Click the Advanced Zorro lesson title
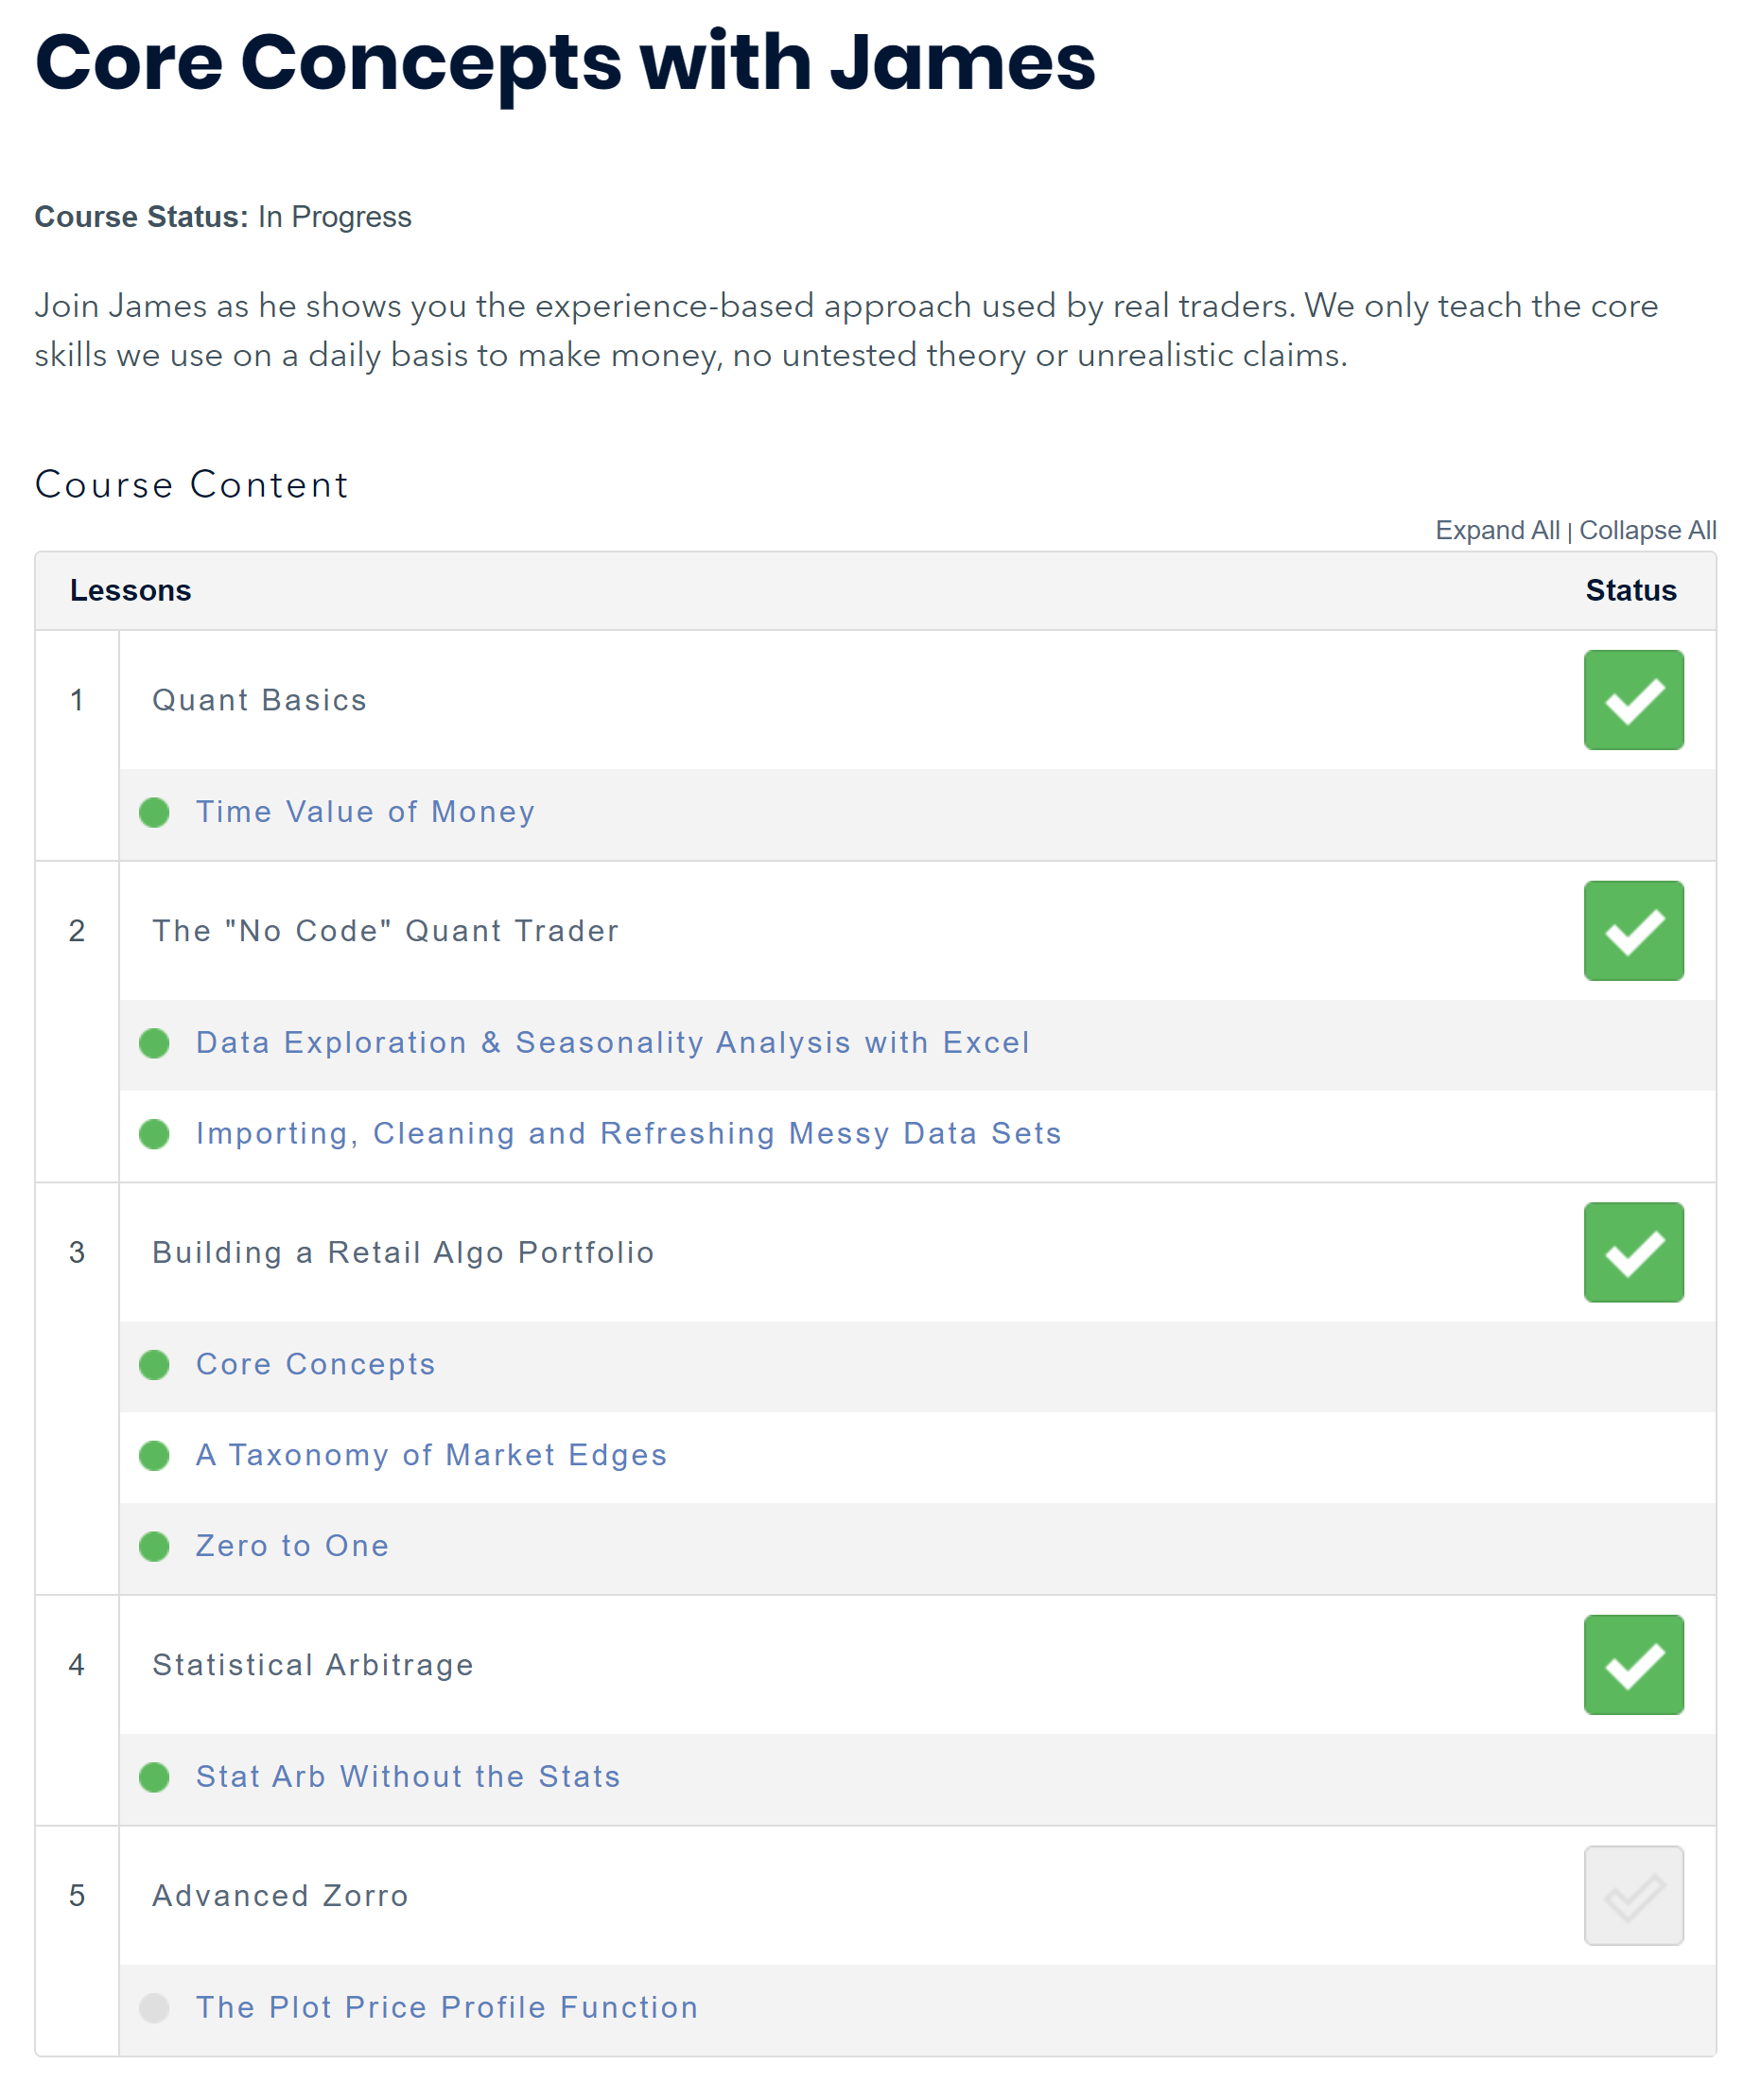The height and width of the screenshot is (2100, 1761). click(280, 1897)
